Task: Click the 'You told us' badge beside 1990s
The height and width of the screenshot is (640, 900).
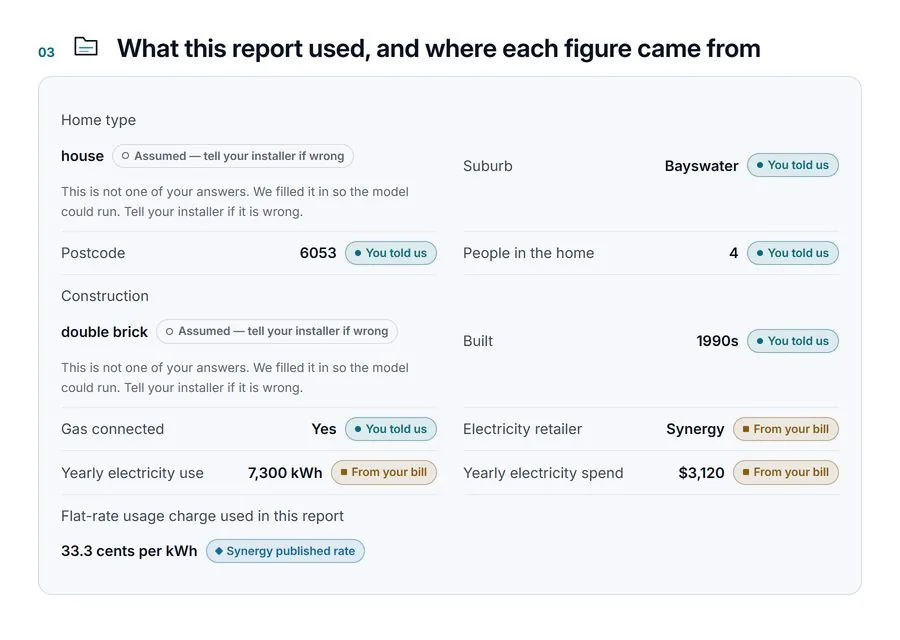Action: 793,341
